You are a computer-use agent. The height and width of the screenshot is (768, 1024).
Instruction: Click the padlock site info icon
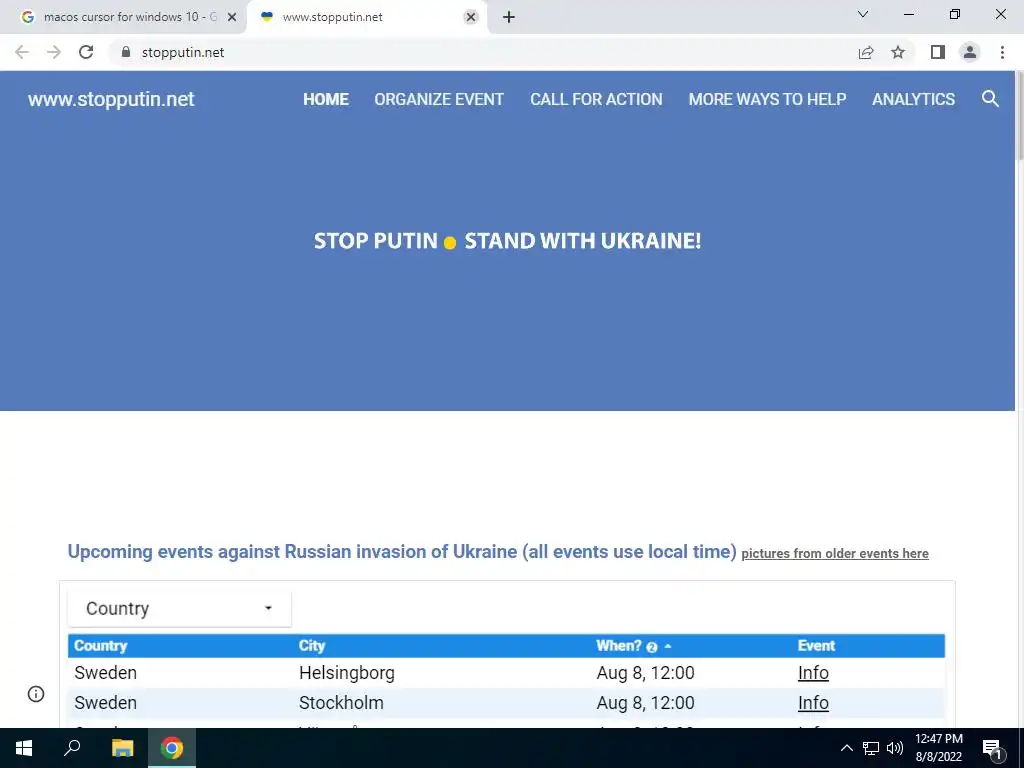[x=126, y=52]
